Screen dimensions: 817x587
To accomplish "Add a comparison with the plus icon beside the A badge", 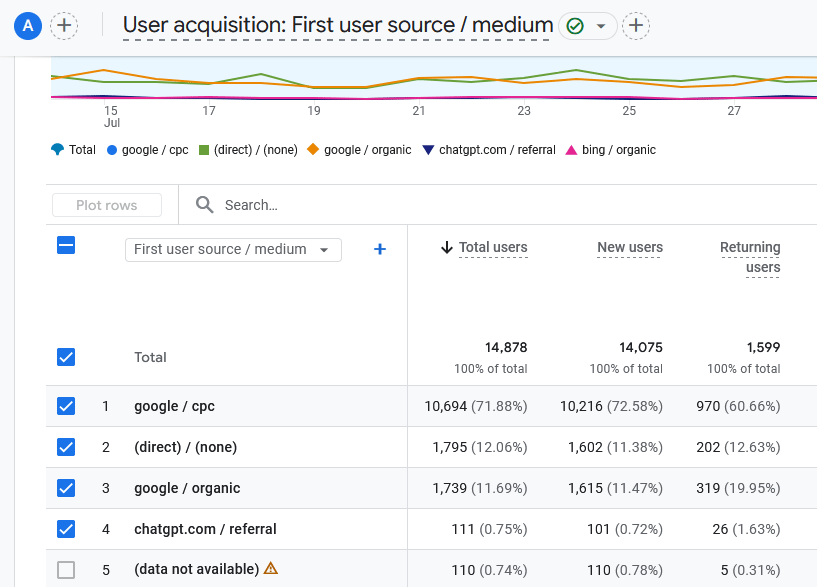I will tap(64, 26).
